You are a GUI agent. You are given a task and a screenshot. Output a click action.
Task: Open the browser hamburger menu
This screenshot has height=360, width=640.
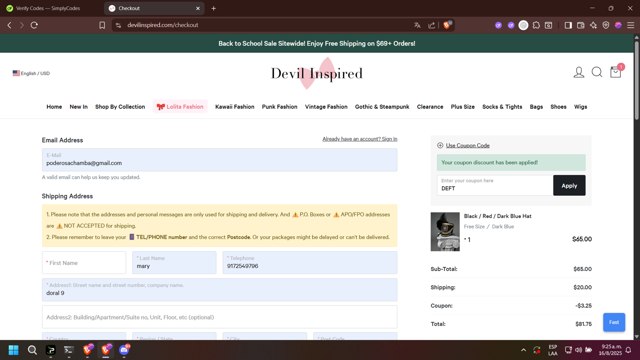(631, 25)
